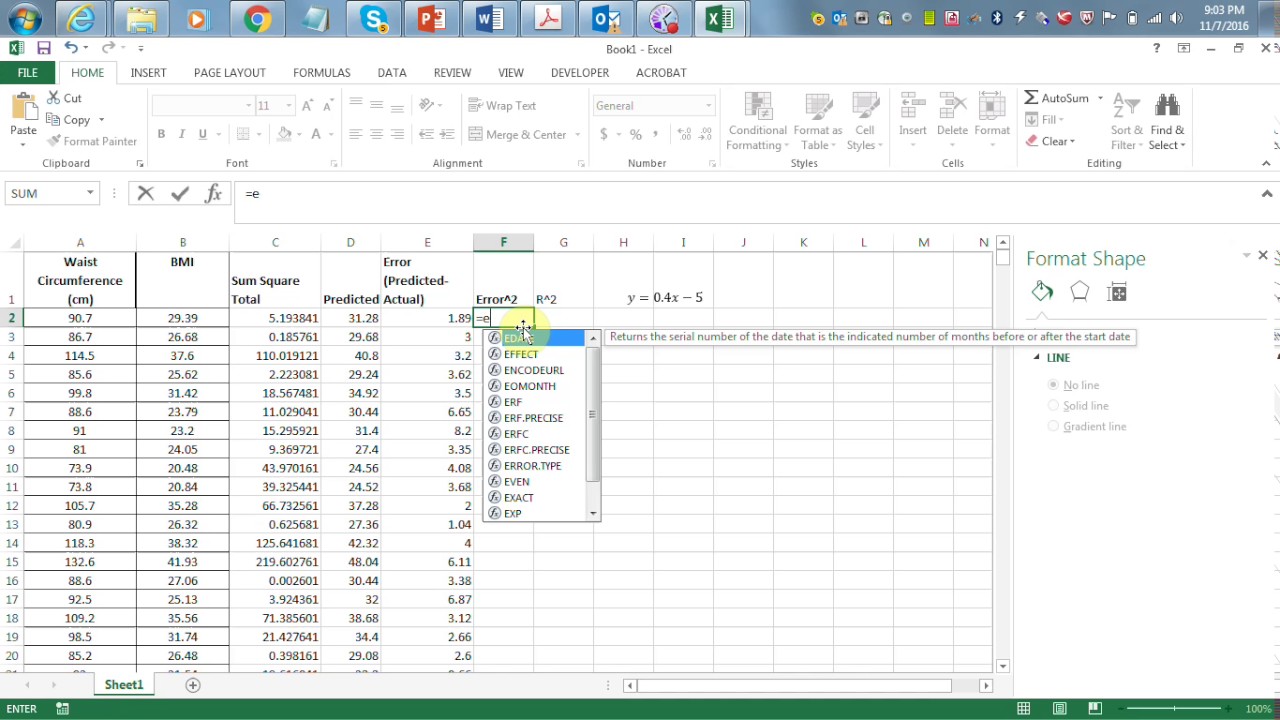Open the Effects pentagon tab in Format Shape
Viewport: 1280px width, 720px height.
[1079, 291]
